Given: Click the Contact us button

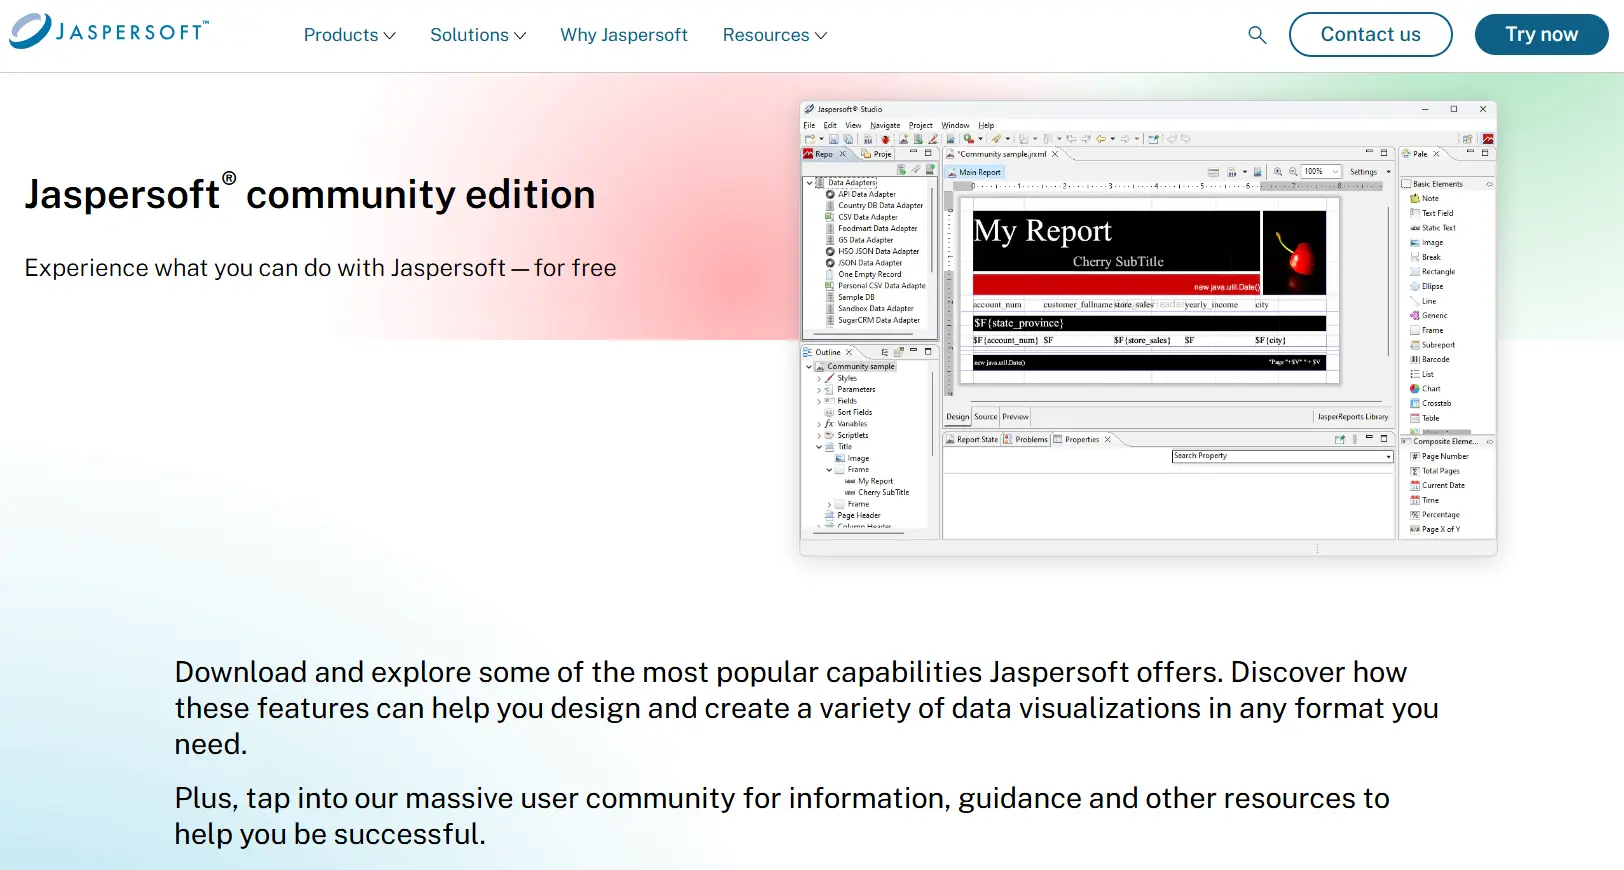Looking at the screenshot, I should tap(1370, 35).
